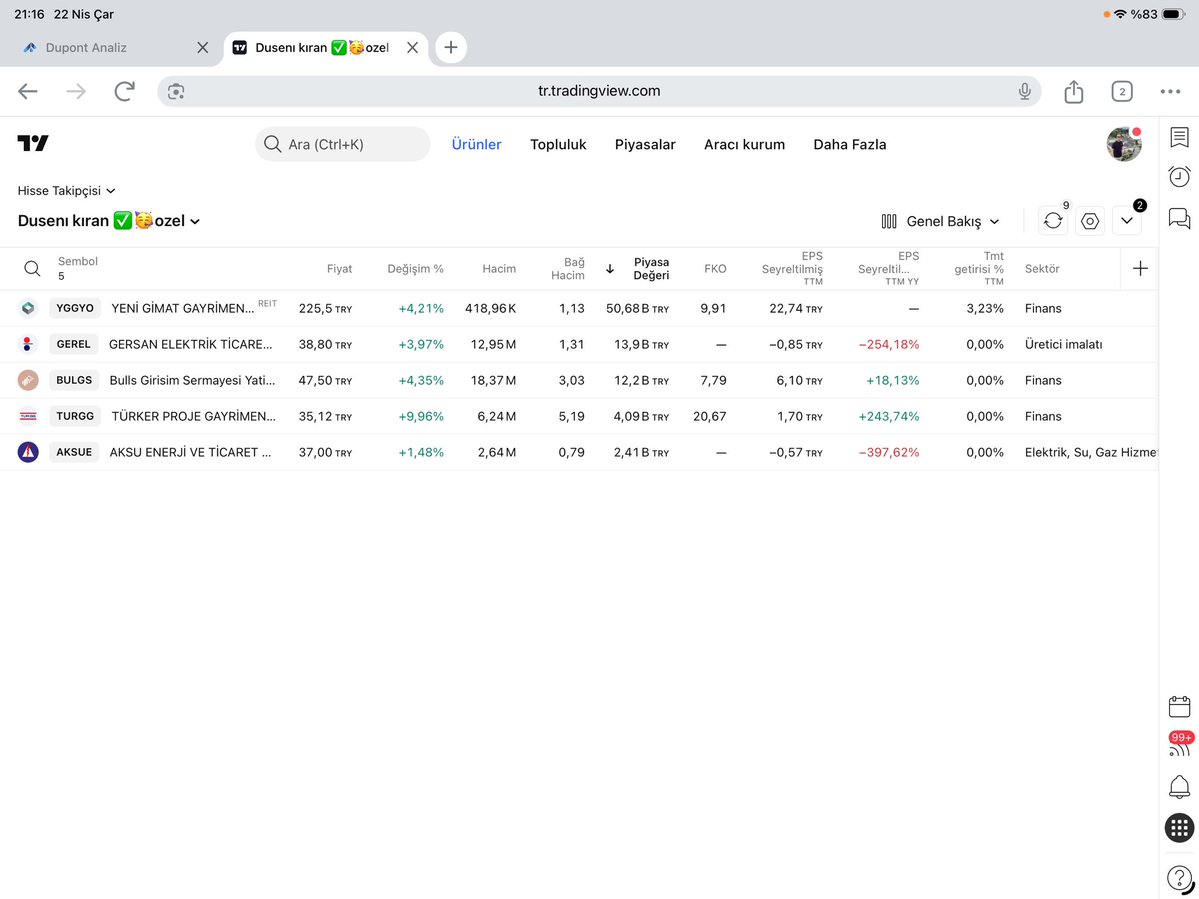
Task: Open the Aracı kurum menu
Action: click(745, 144)
